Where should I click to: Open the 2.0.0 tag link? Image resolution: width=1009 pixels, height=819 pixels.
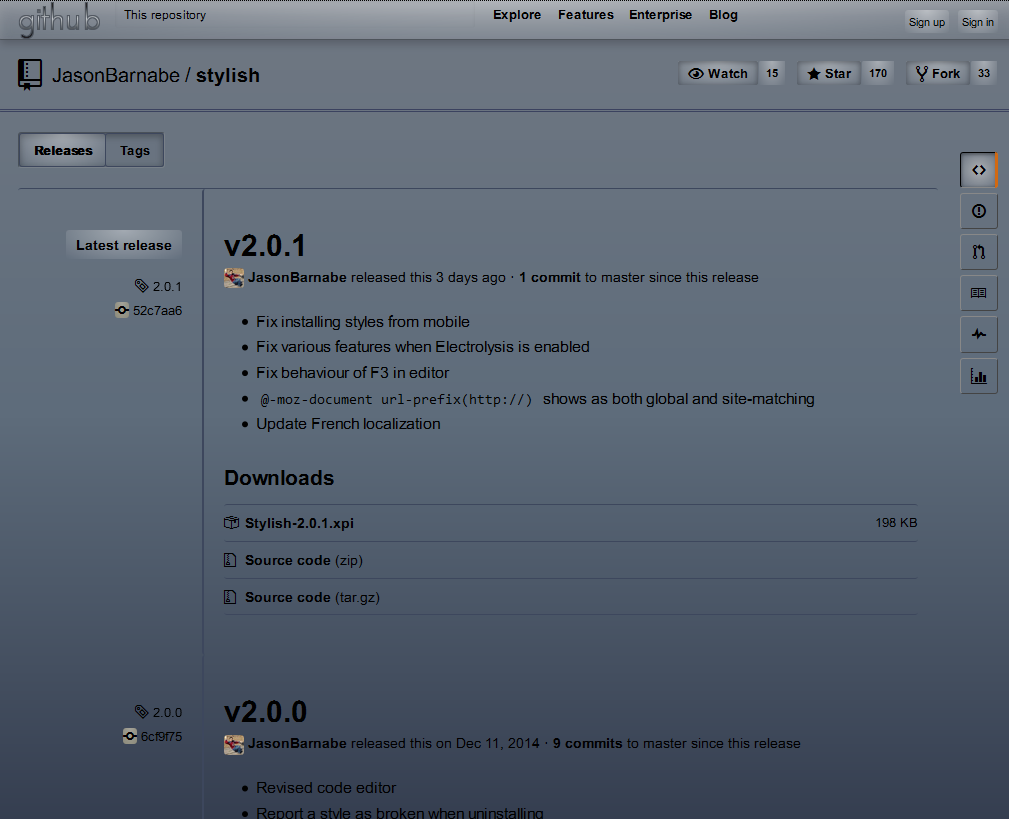click(x=167, y=712)
